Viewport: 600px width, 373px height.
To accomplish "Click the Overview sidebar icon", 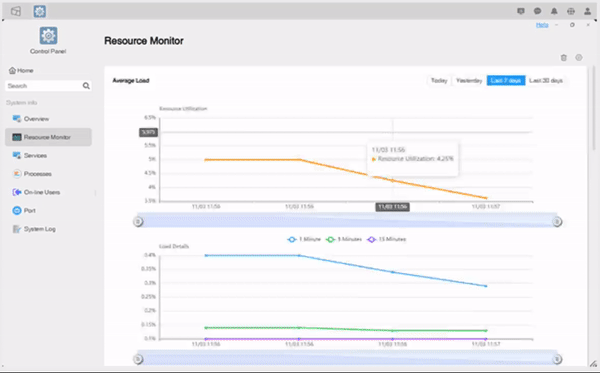I will click(x=16, y=119).
